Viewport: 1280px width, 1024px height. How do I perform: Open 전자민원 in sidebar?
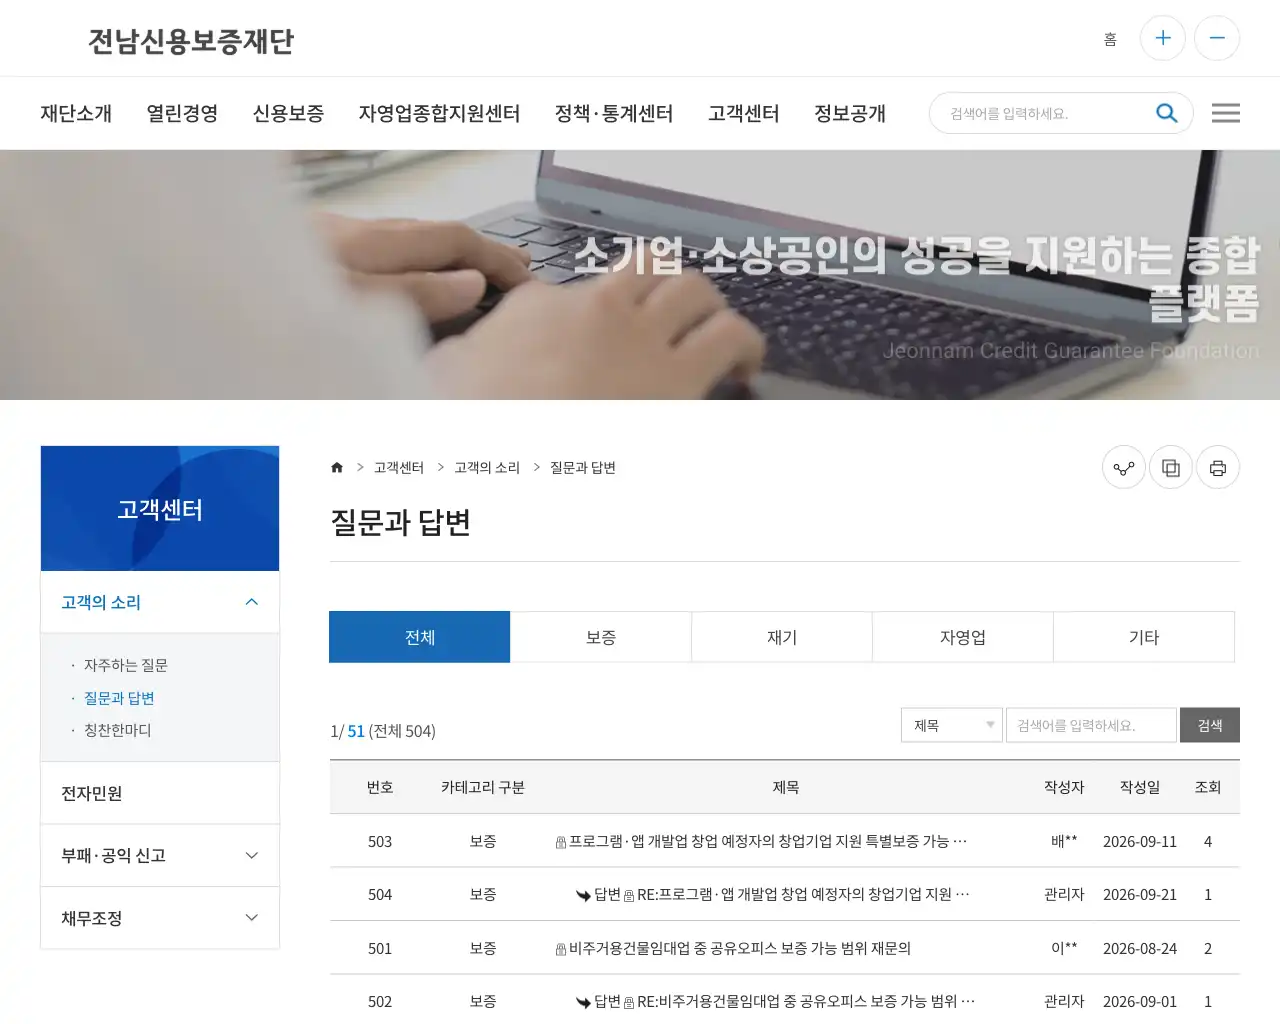point(160,793)
